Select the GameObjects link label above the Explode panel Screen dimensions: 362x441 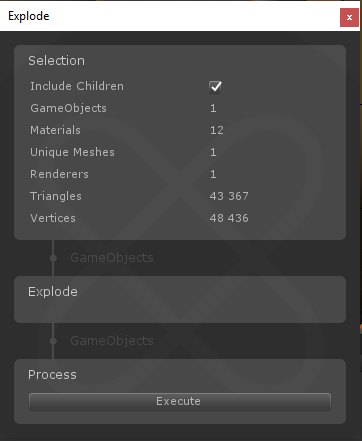(112, 258)
